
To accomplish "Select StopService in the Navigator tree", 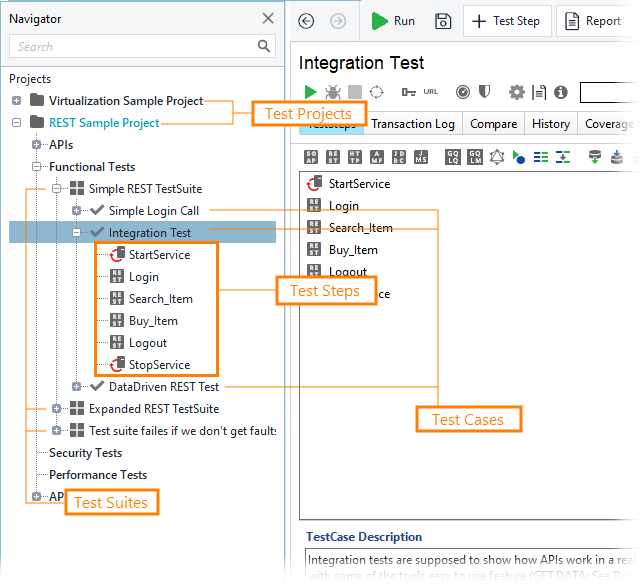I will [159, 365].
